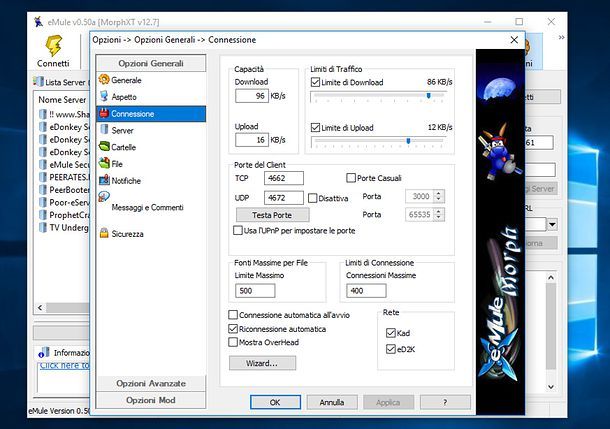This screenshot has width=610, height=429.
Task: Check the Disattiva UDP checkbox
Action: tap(312, 198)
